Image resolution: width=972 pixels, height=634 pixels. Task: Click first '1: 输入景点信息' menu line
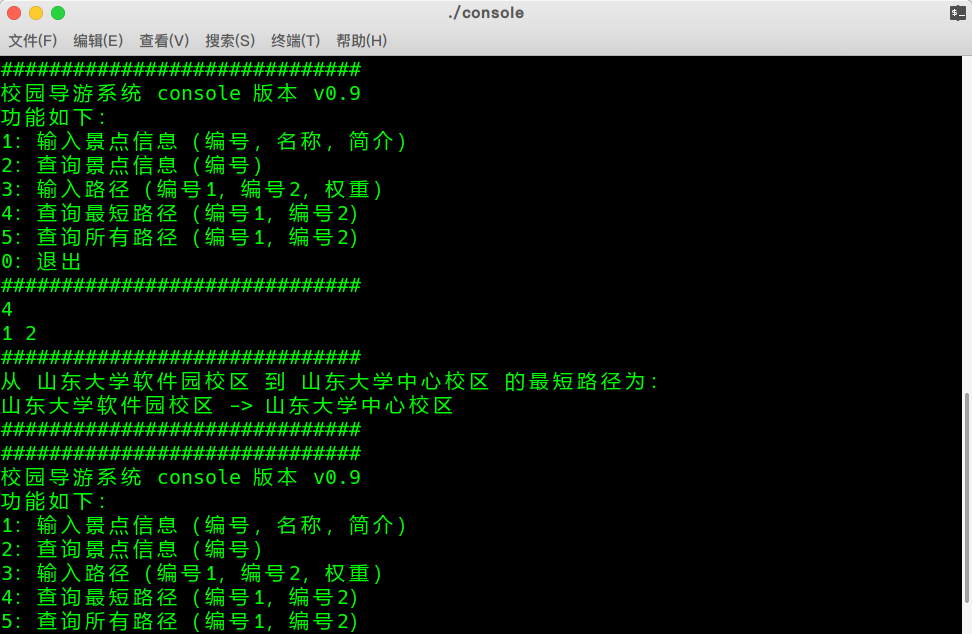(204, 142)
